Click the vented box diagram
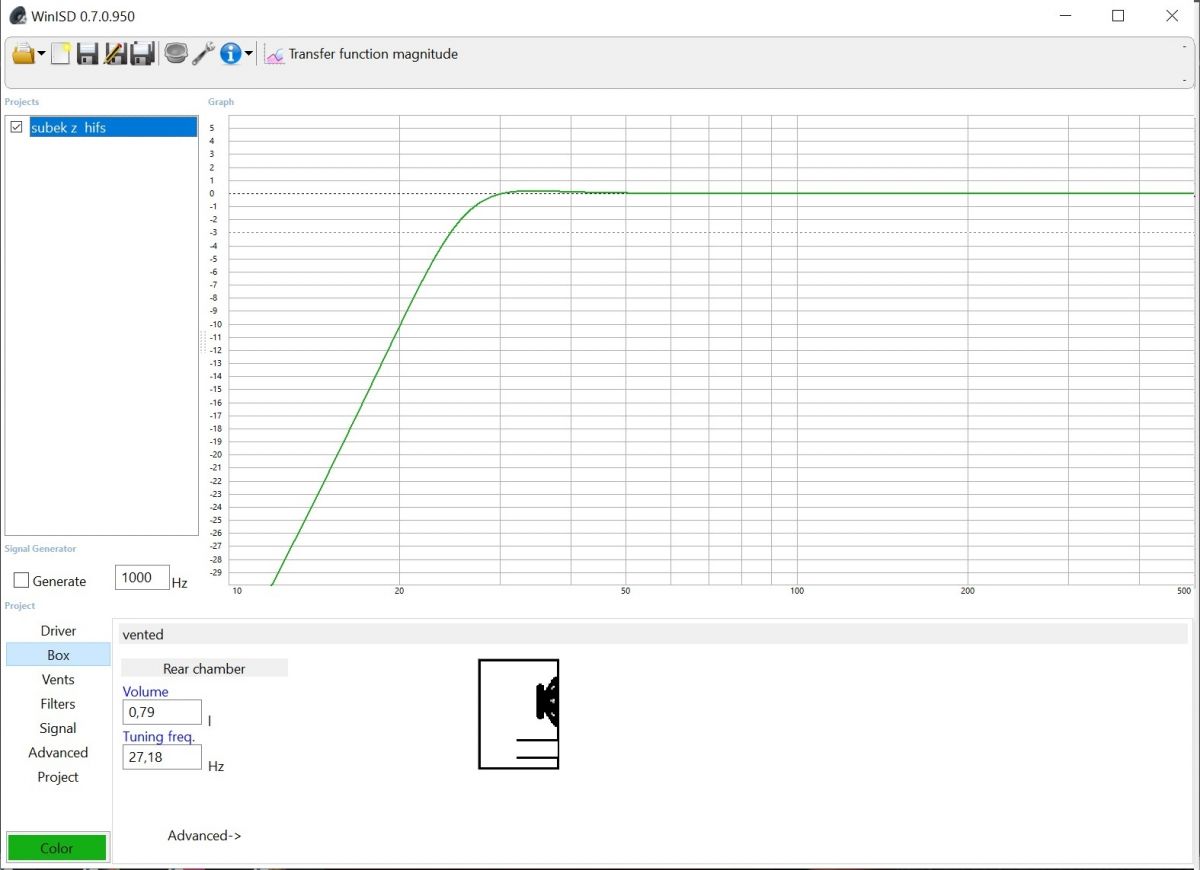This screenshot has width=1200, height=870. pyautogui.click(x=519, y=714)
